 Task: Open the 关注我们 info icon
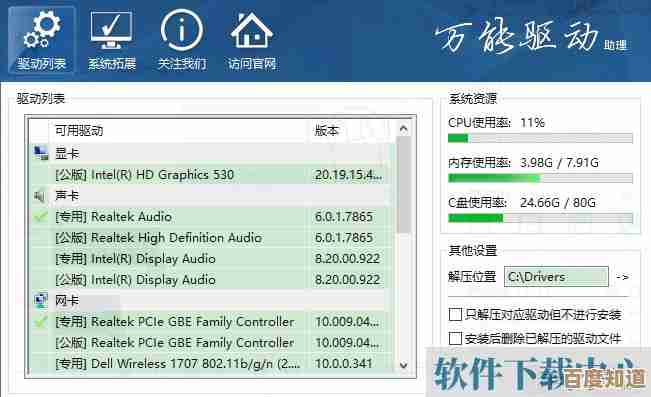point(182,41)
